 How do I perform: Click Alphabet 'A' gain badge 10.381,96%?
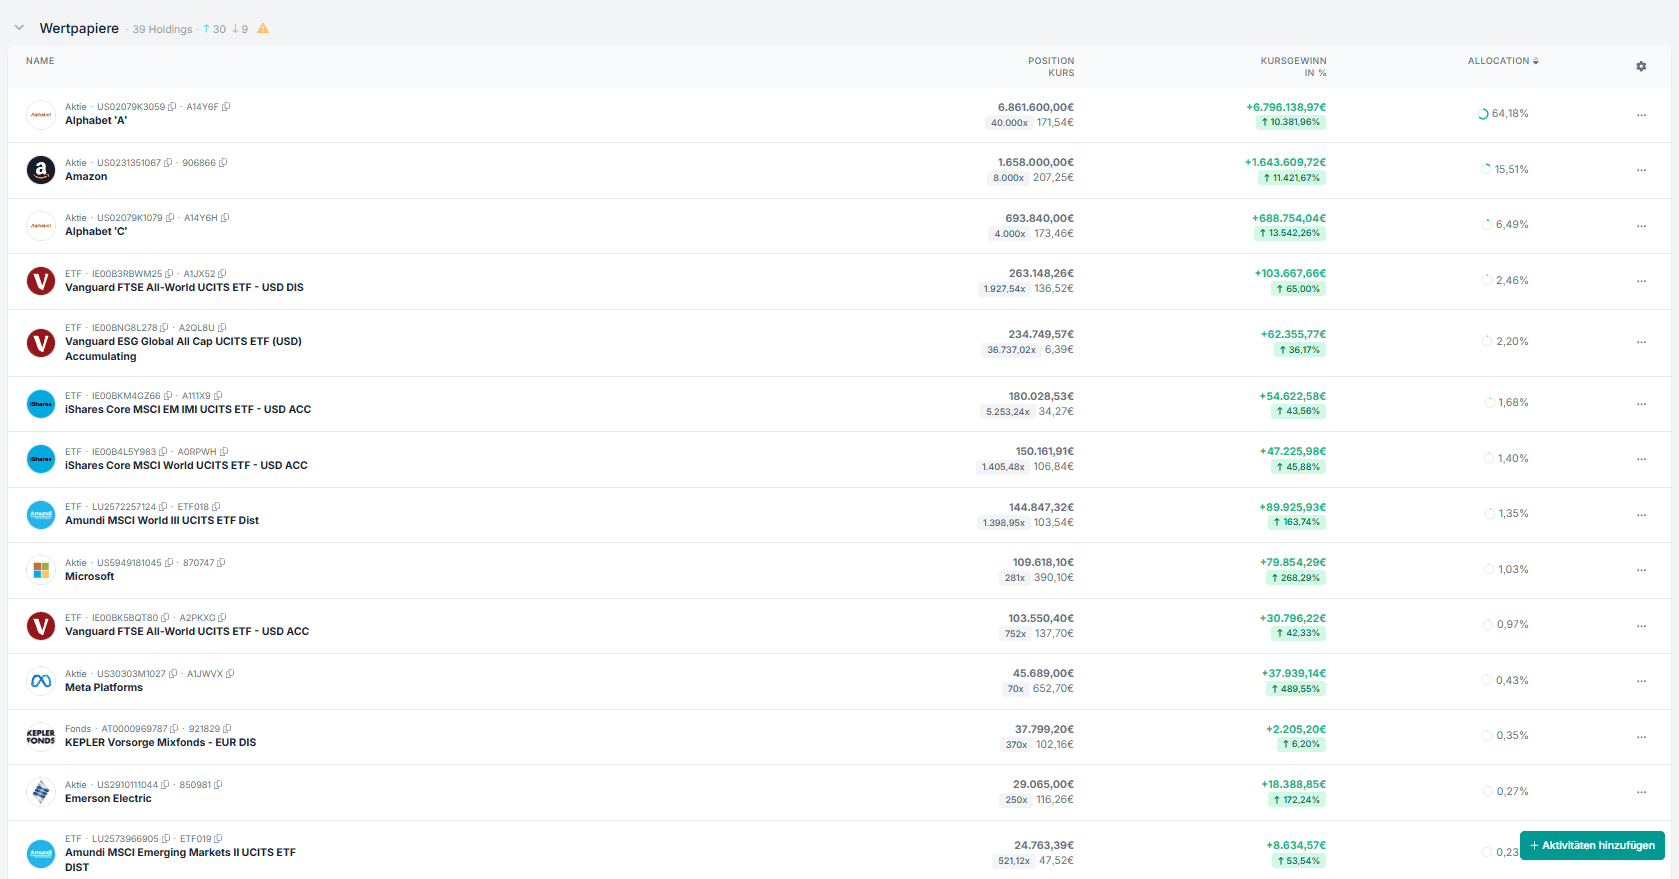click(x=1291, y=123)
